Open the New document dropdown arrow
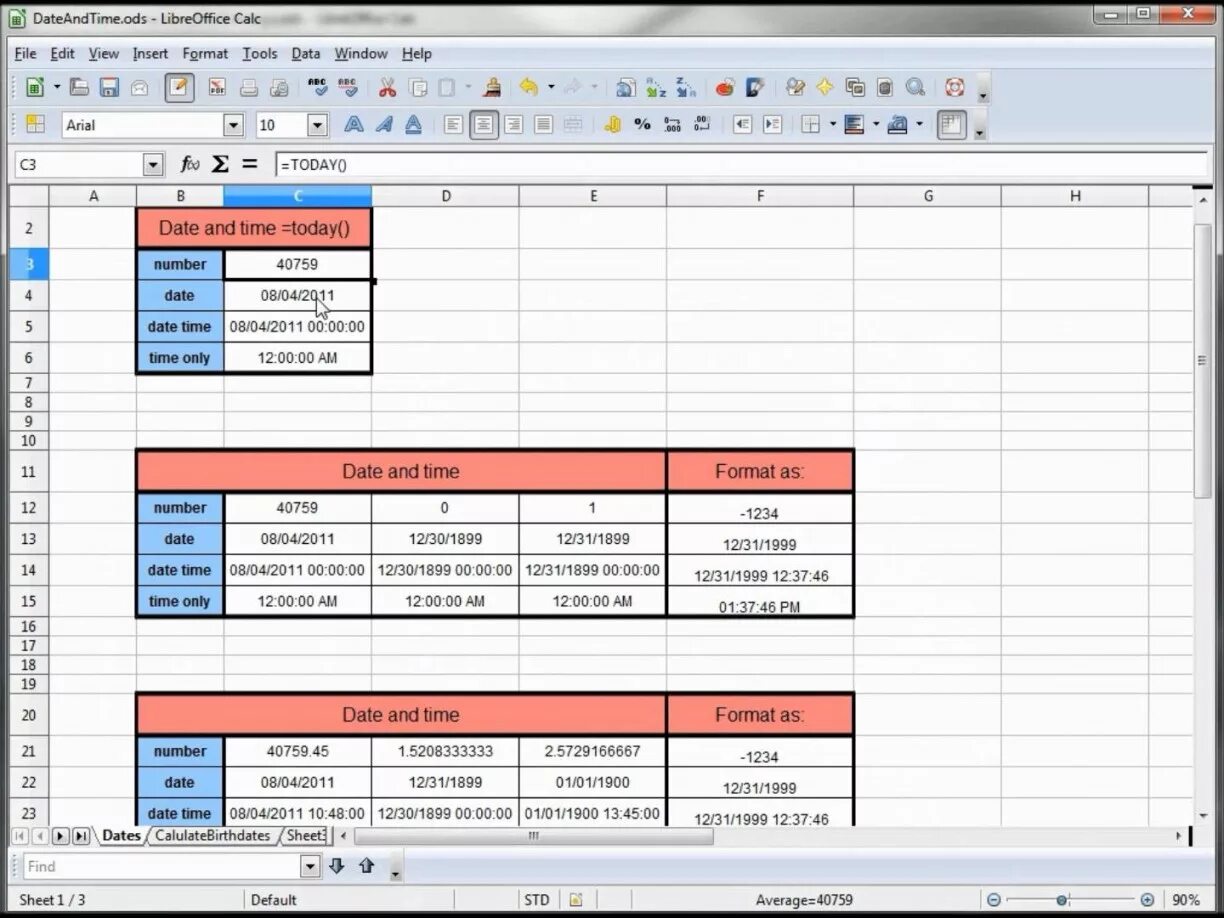Viewport: 1224px width, 918px height. pyautogui.click(x=57, y=87)
